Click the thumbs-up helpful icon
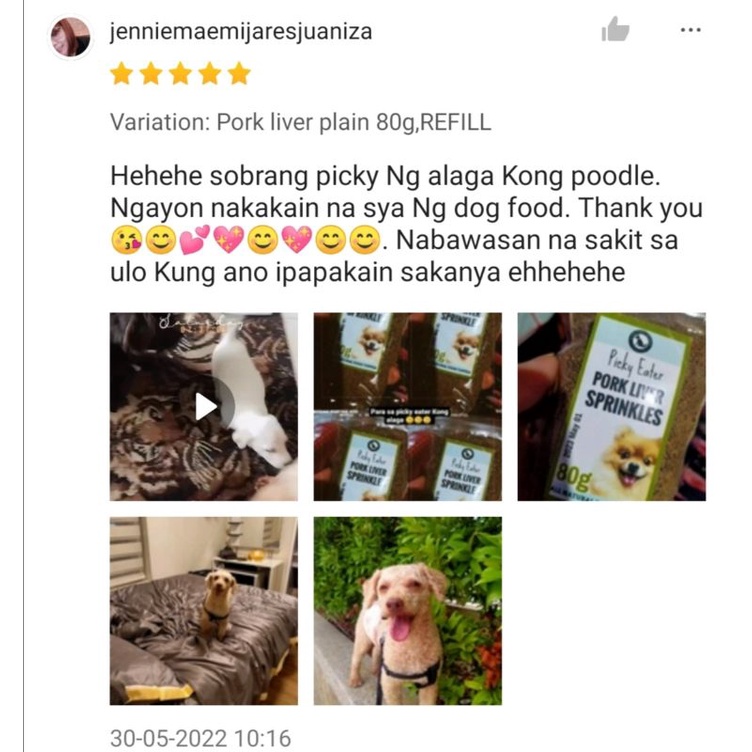Screen dimensions: 752x752 point(615,29)
